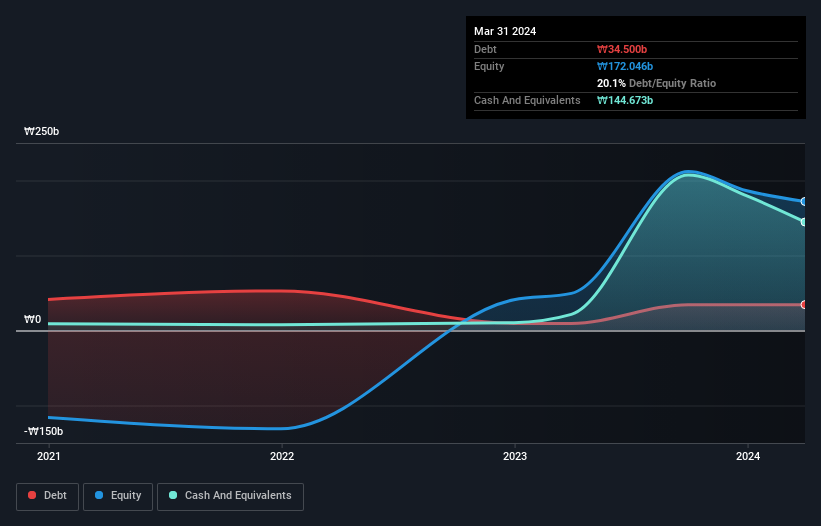The image size is (821, 526).
Task: Toggle the Debt series legend button
Action: pyautogui.click(x=47, y=496)
